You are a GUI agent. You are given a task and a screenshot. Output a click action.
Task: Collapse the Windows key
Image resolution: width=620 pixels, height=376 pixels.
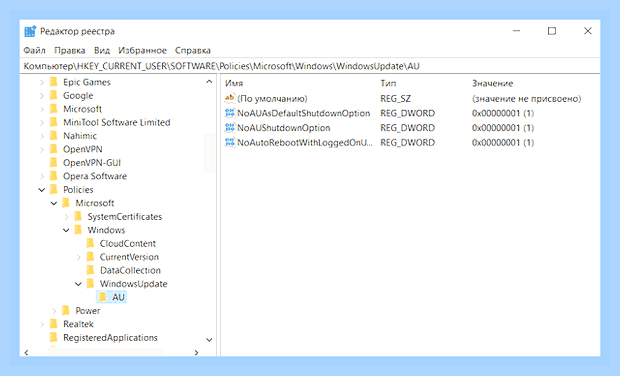tap(66, 230)
